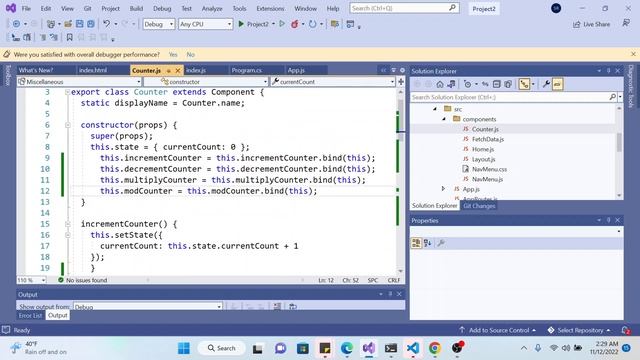Open the currentCount navigation dropdown

tap(333, 82)
